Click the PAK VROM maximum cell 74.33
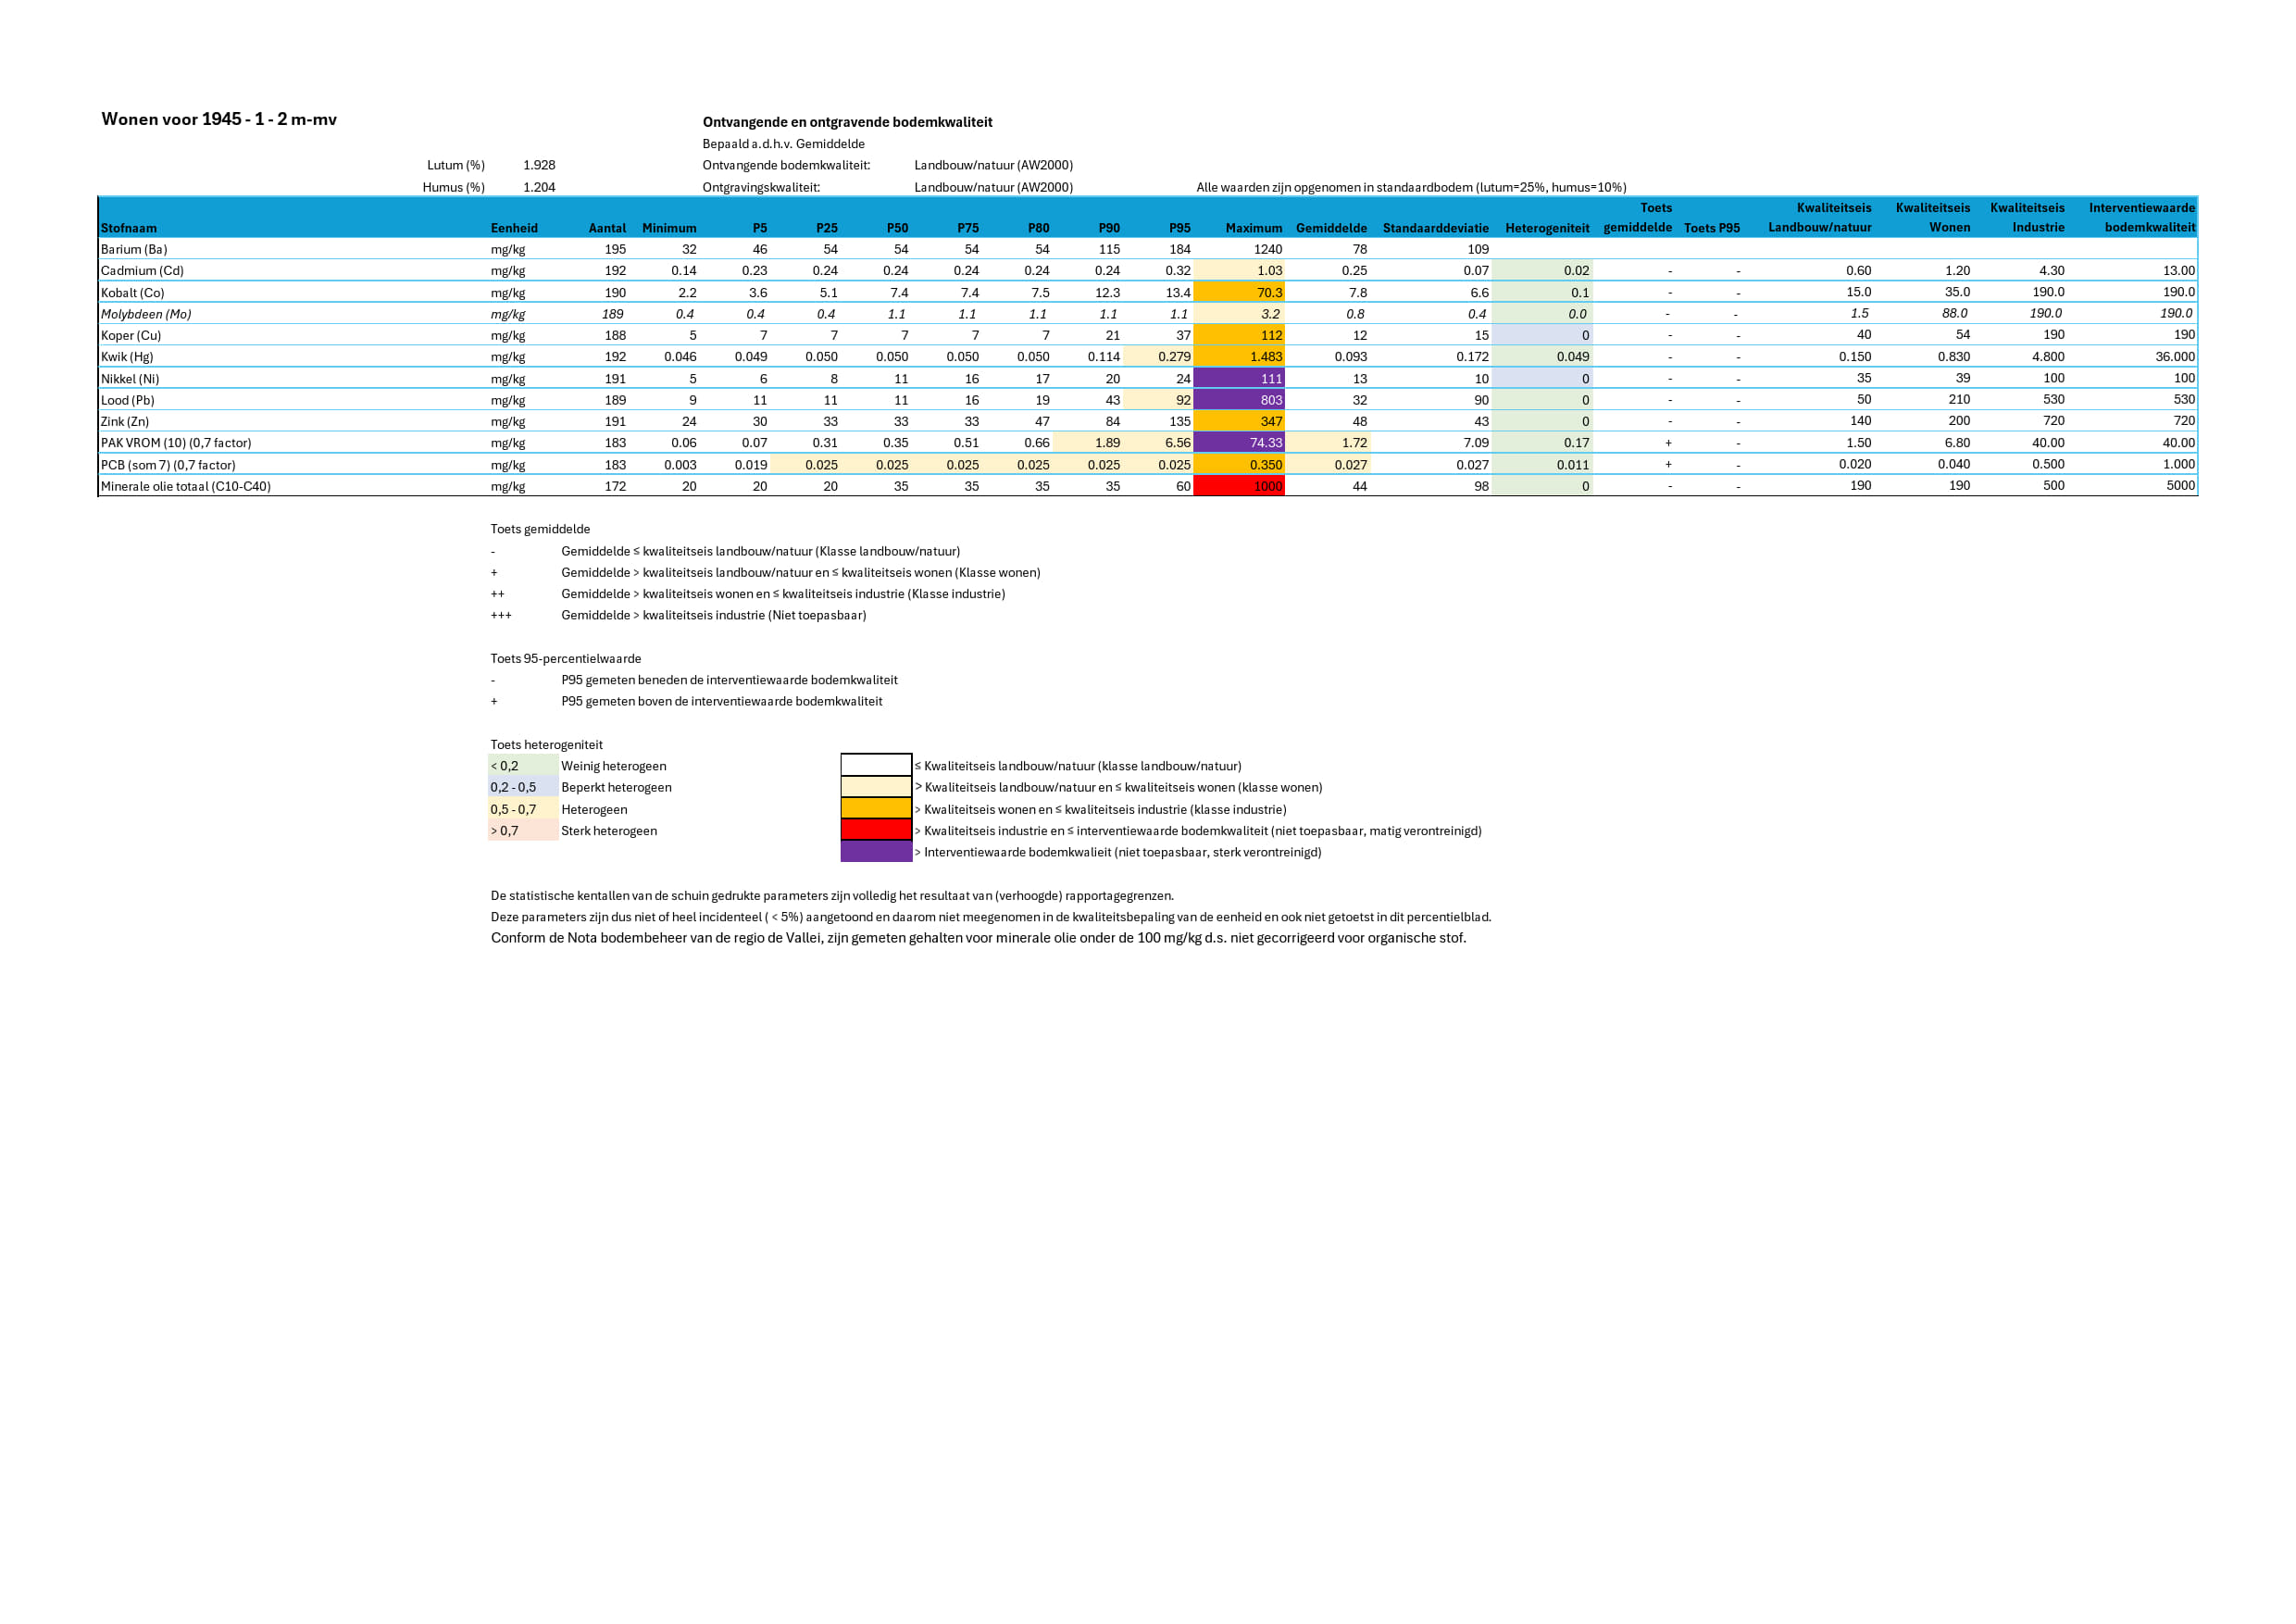2296x1624 pixels. click(1240, 443)
